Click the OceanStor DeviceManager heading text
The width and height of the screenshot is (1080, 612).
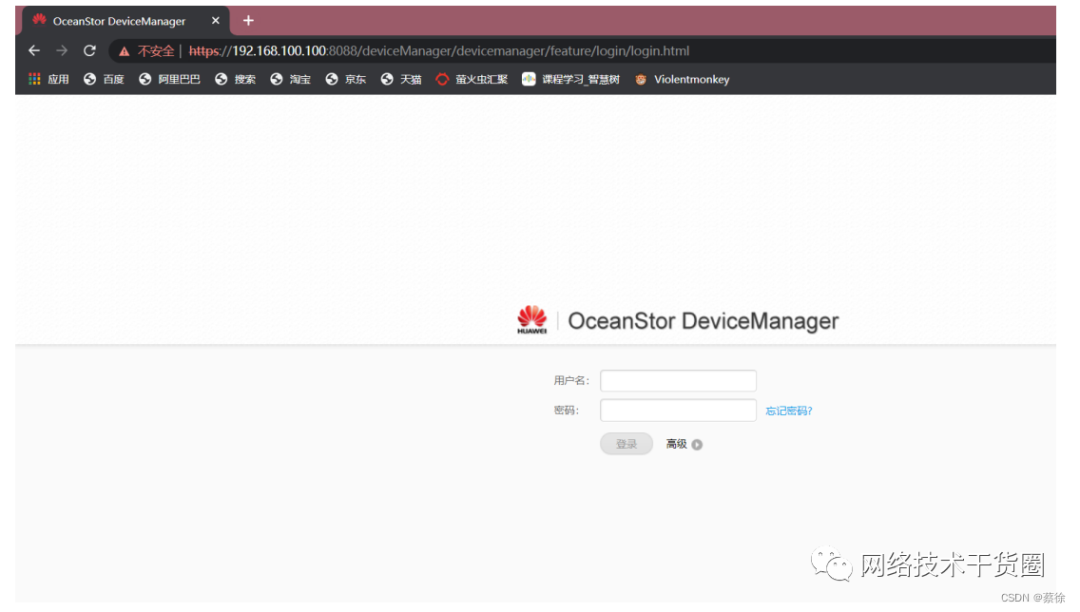[x=703, y=321]
